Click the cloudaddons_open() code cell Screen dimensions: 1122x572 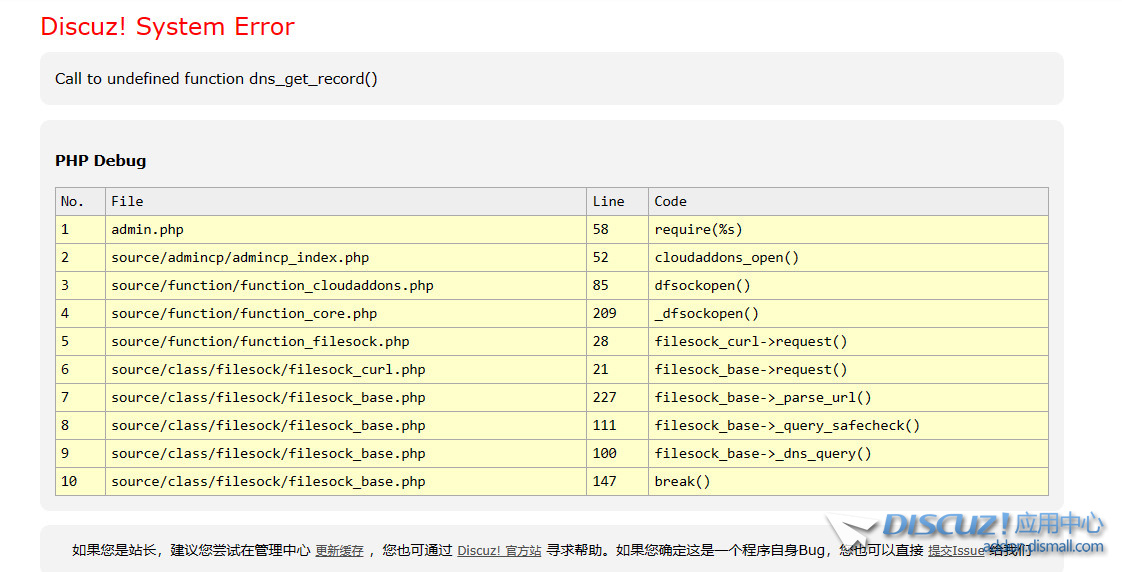coord(726,257)
